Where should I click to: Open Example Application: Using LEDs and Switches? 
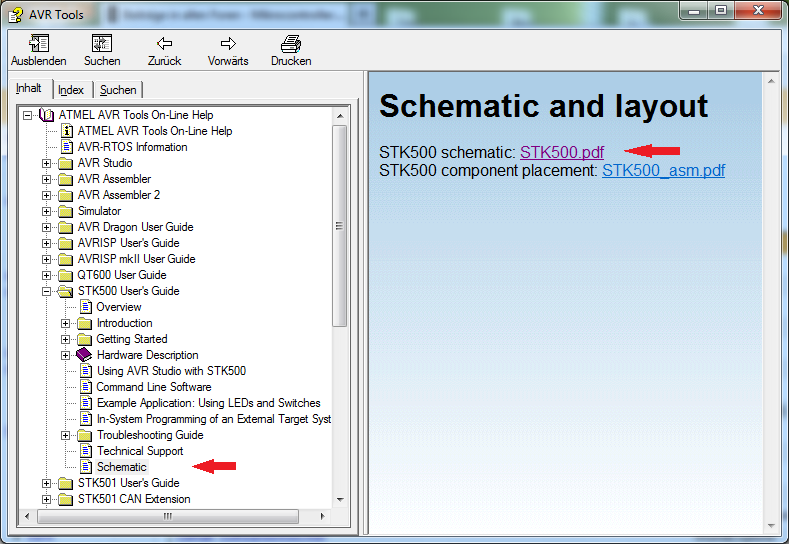point(208,403)
